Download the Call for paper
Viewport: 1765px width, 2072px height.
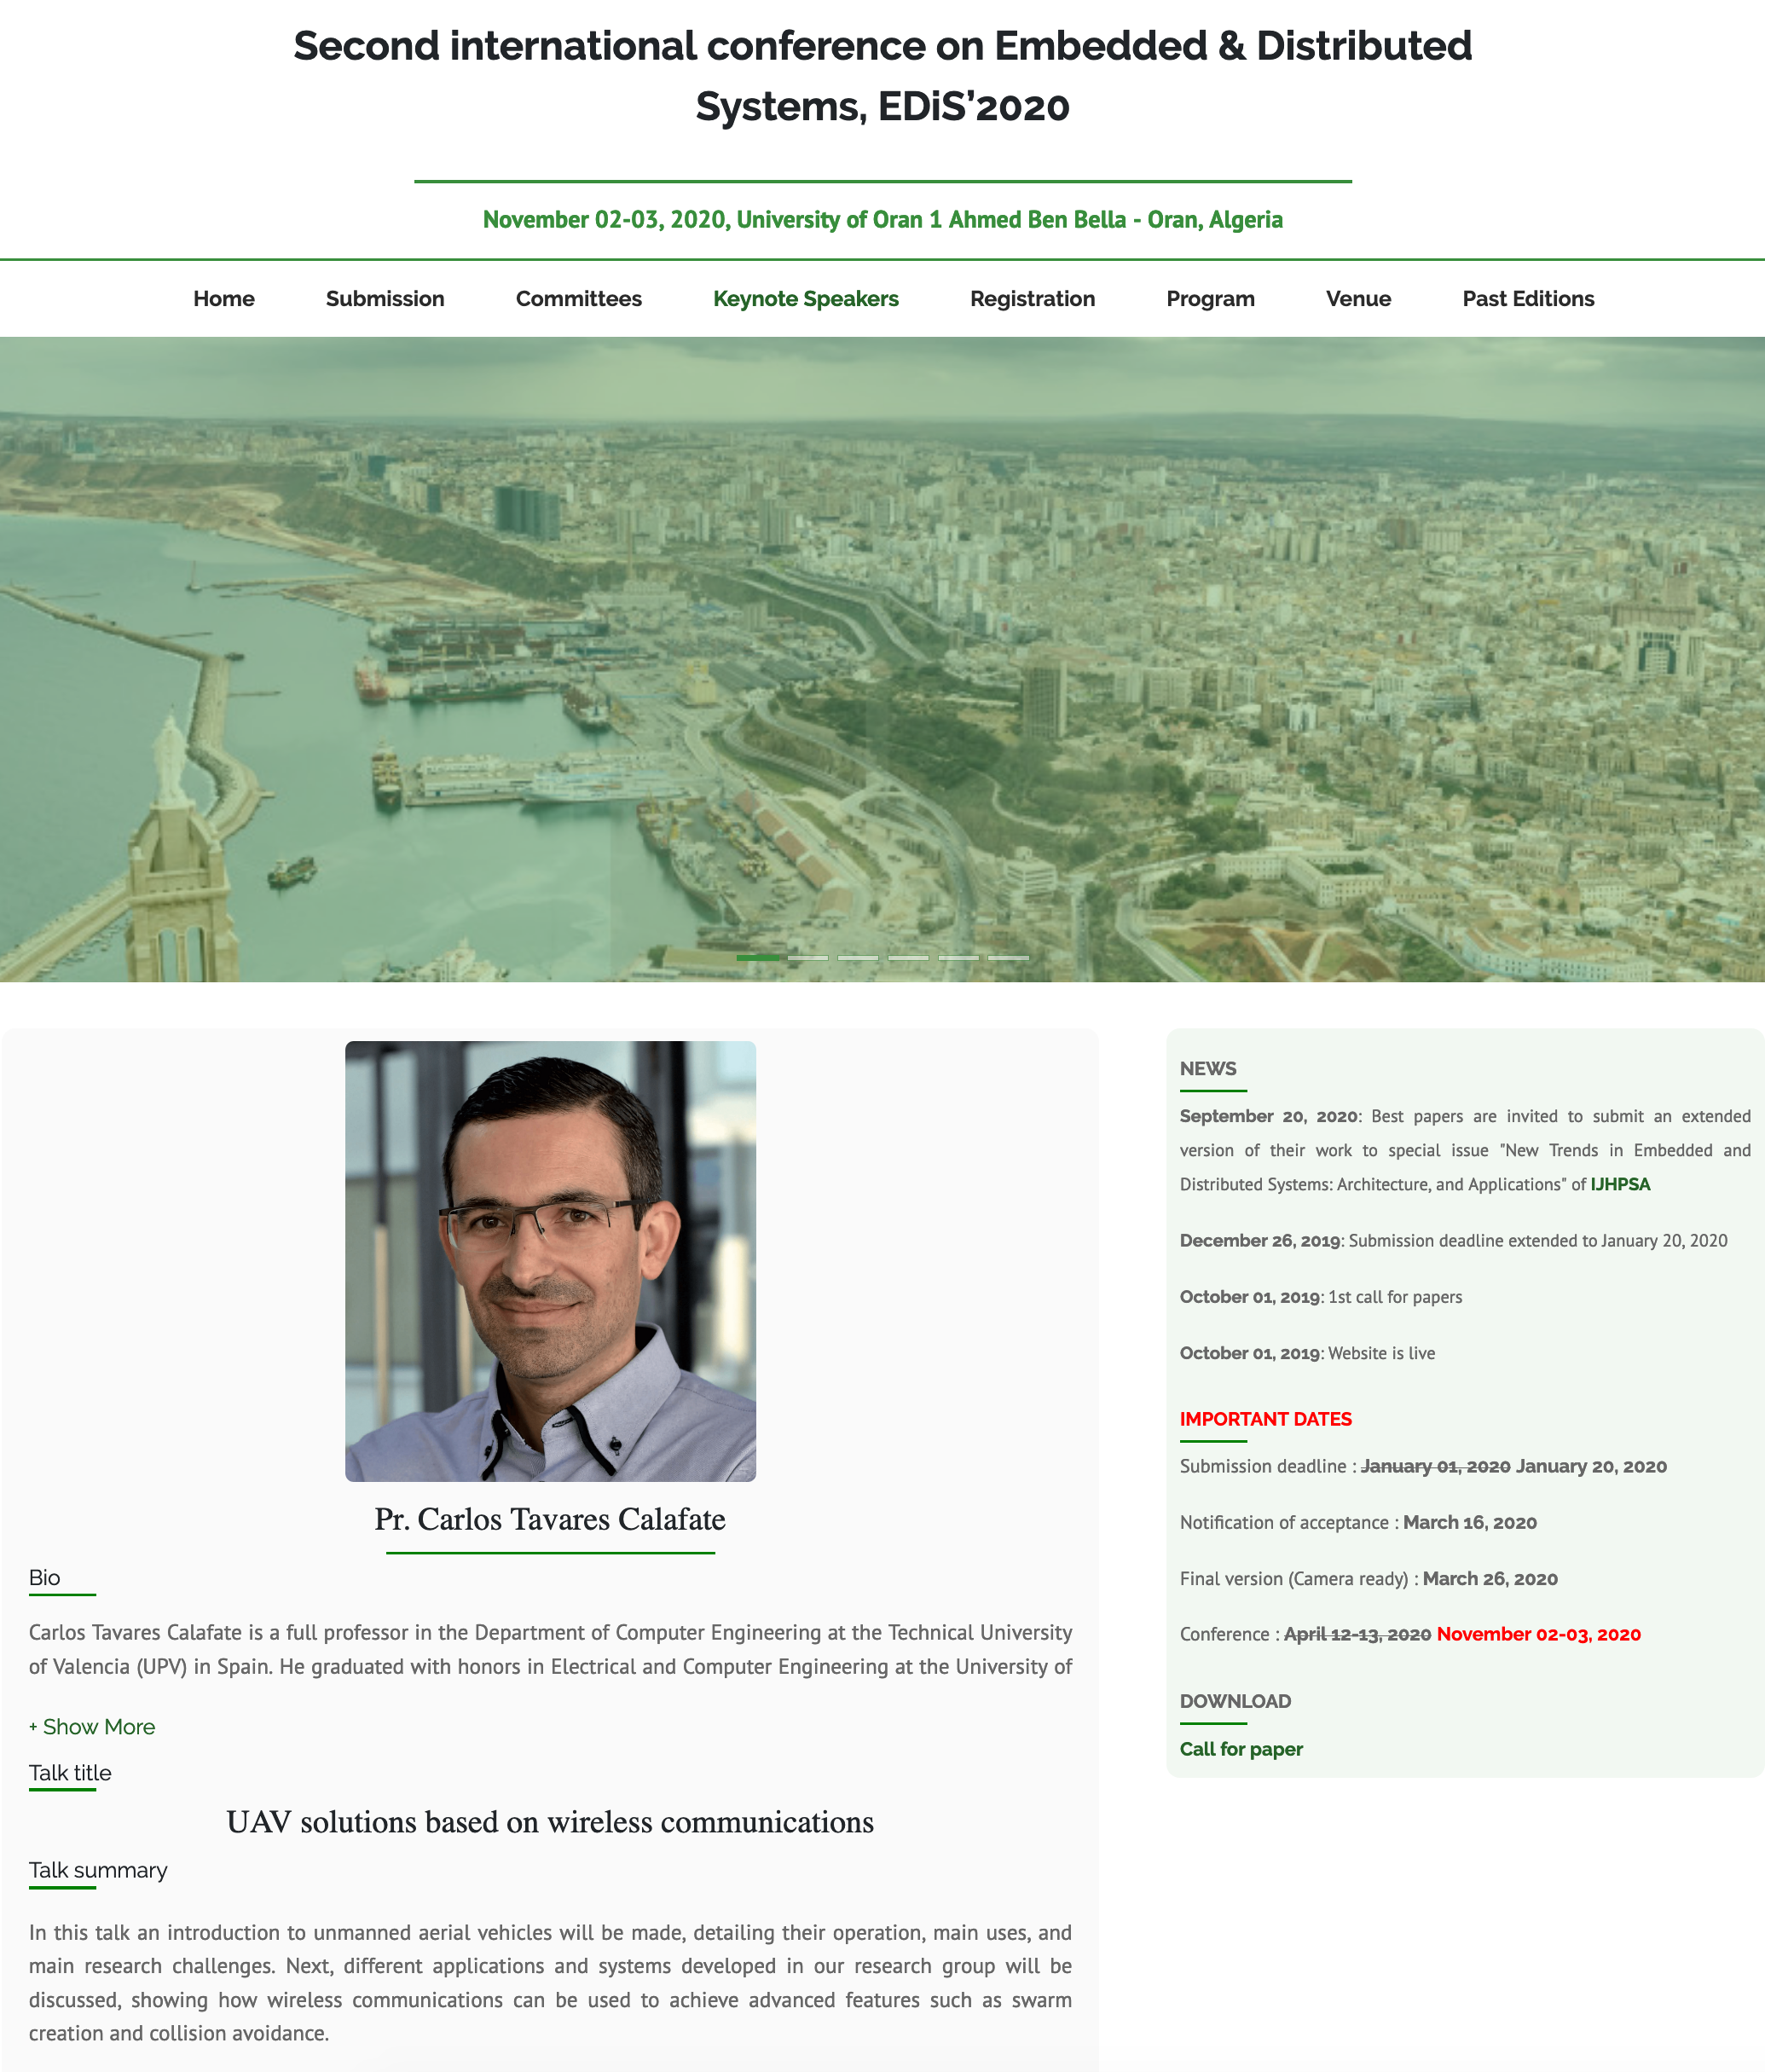(1241, 1749)
